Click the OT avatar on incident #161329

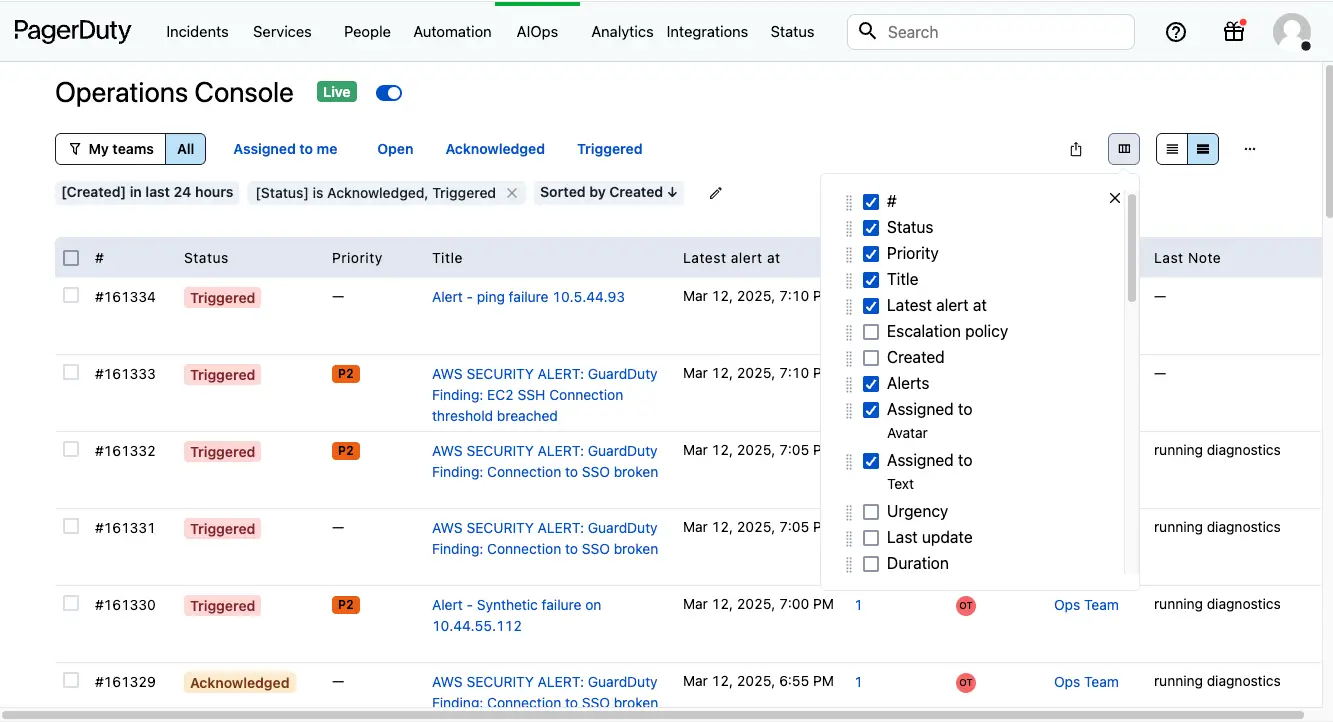pos(965,683)
